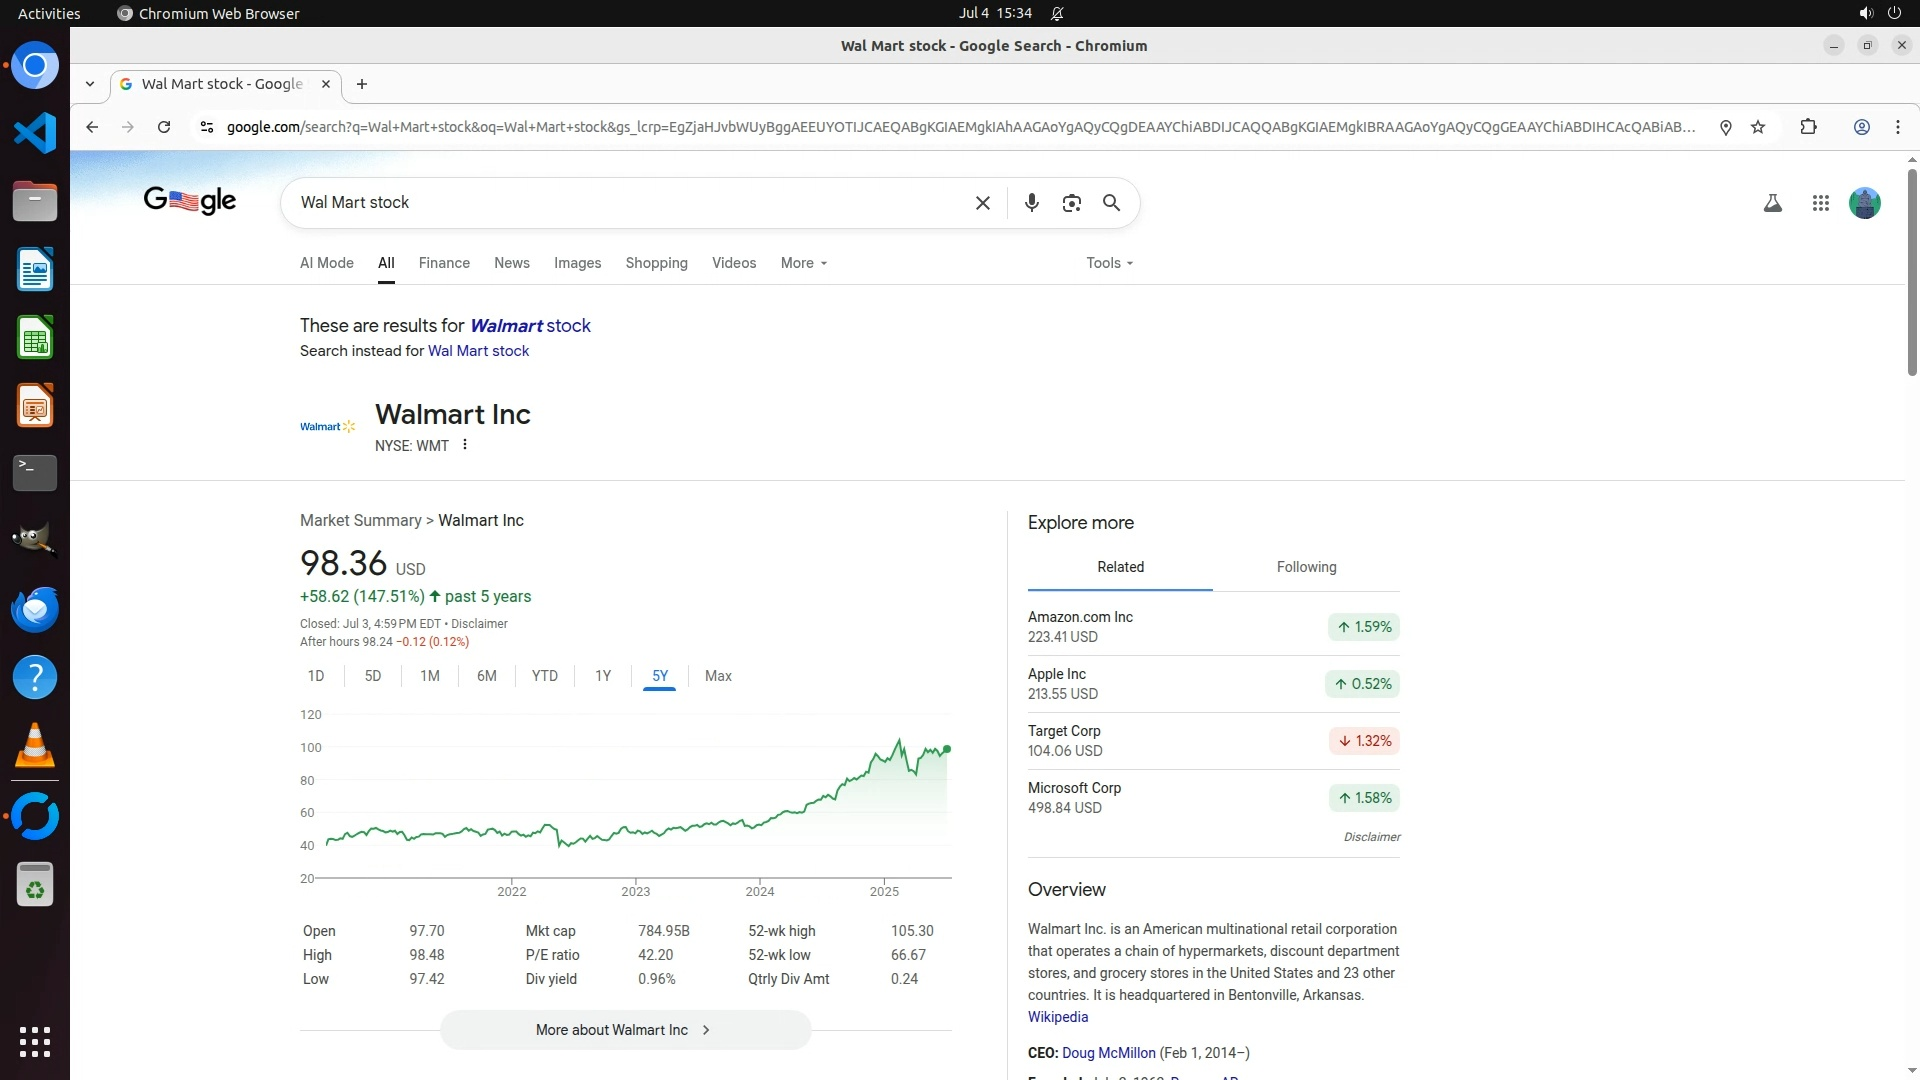This screenshot has height=1080, width=1920.
Task: Open the Tools dropdown
Action: [x=1109, y=263]
